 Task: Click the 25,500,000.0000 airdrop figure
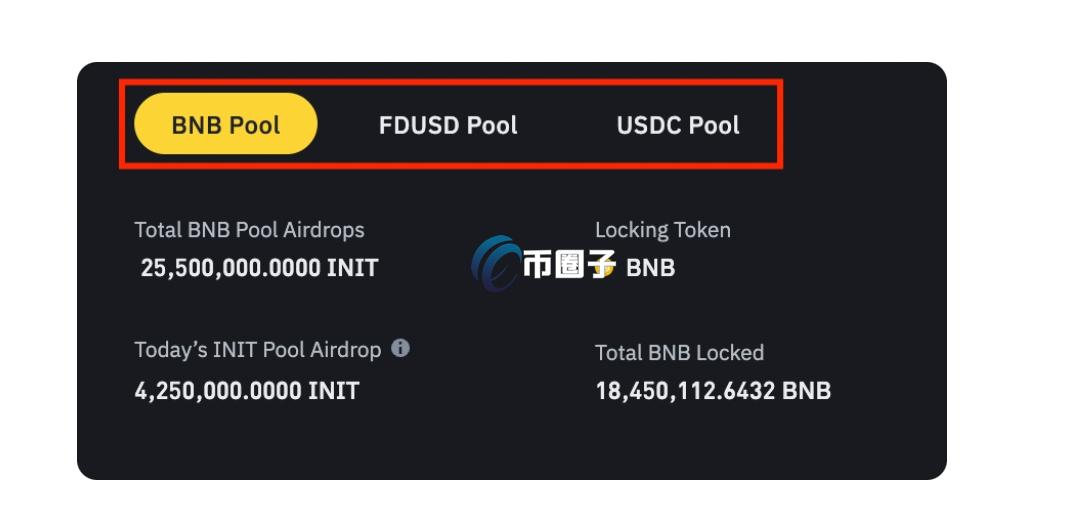tap(231, 268)
